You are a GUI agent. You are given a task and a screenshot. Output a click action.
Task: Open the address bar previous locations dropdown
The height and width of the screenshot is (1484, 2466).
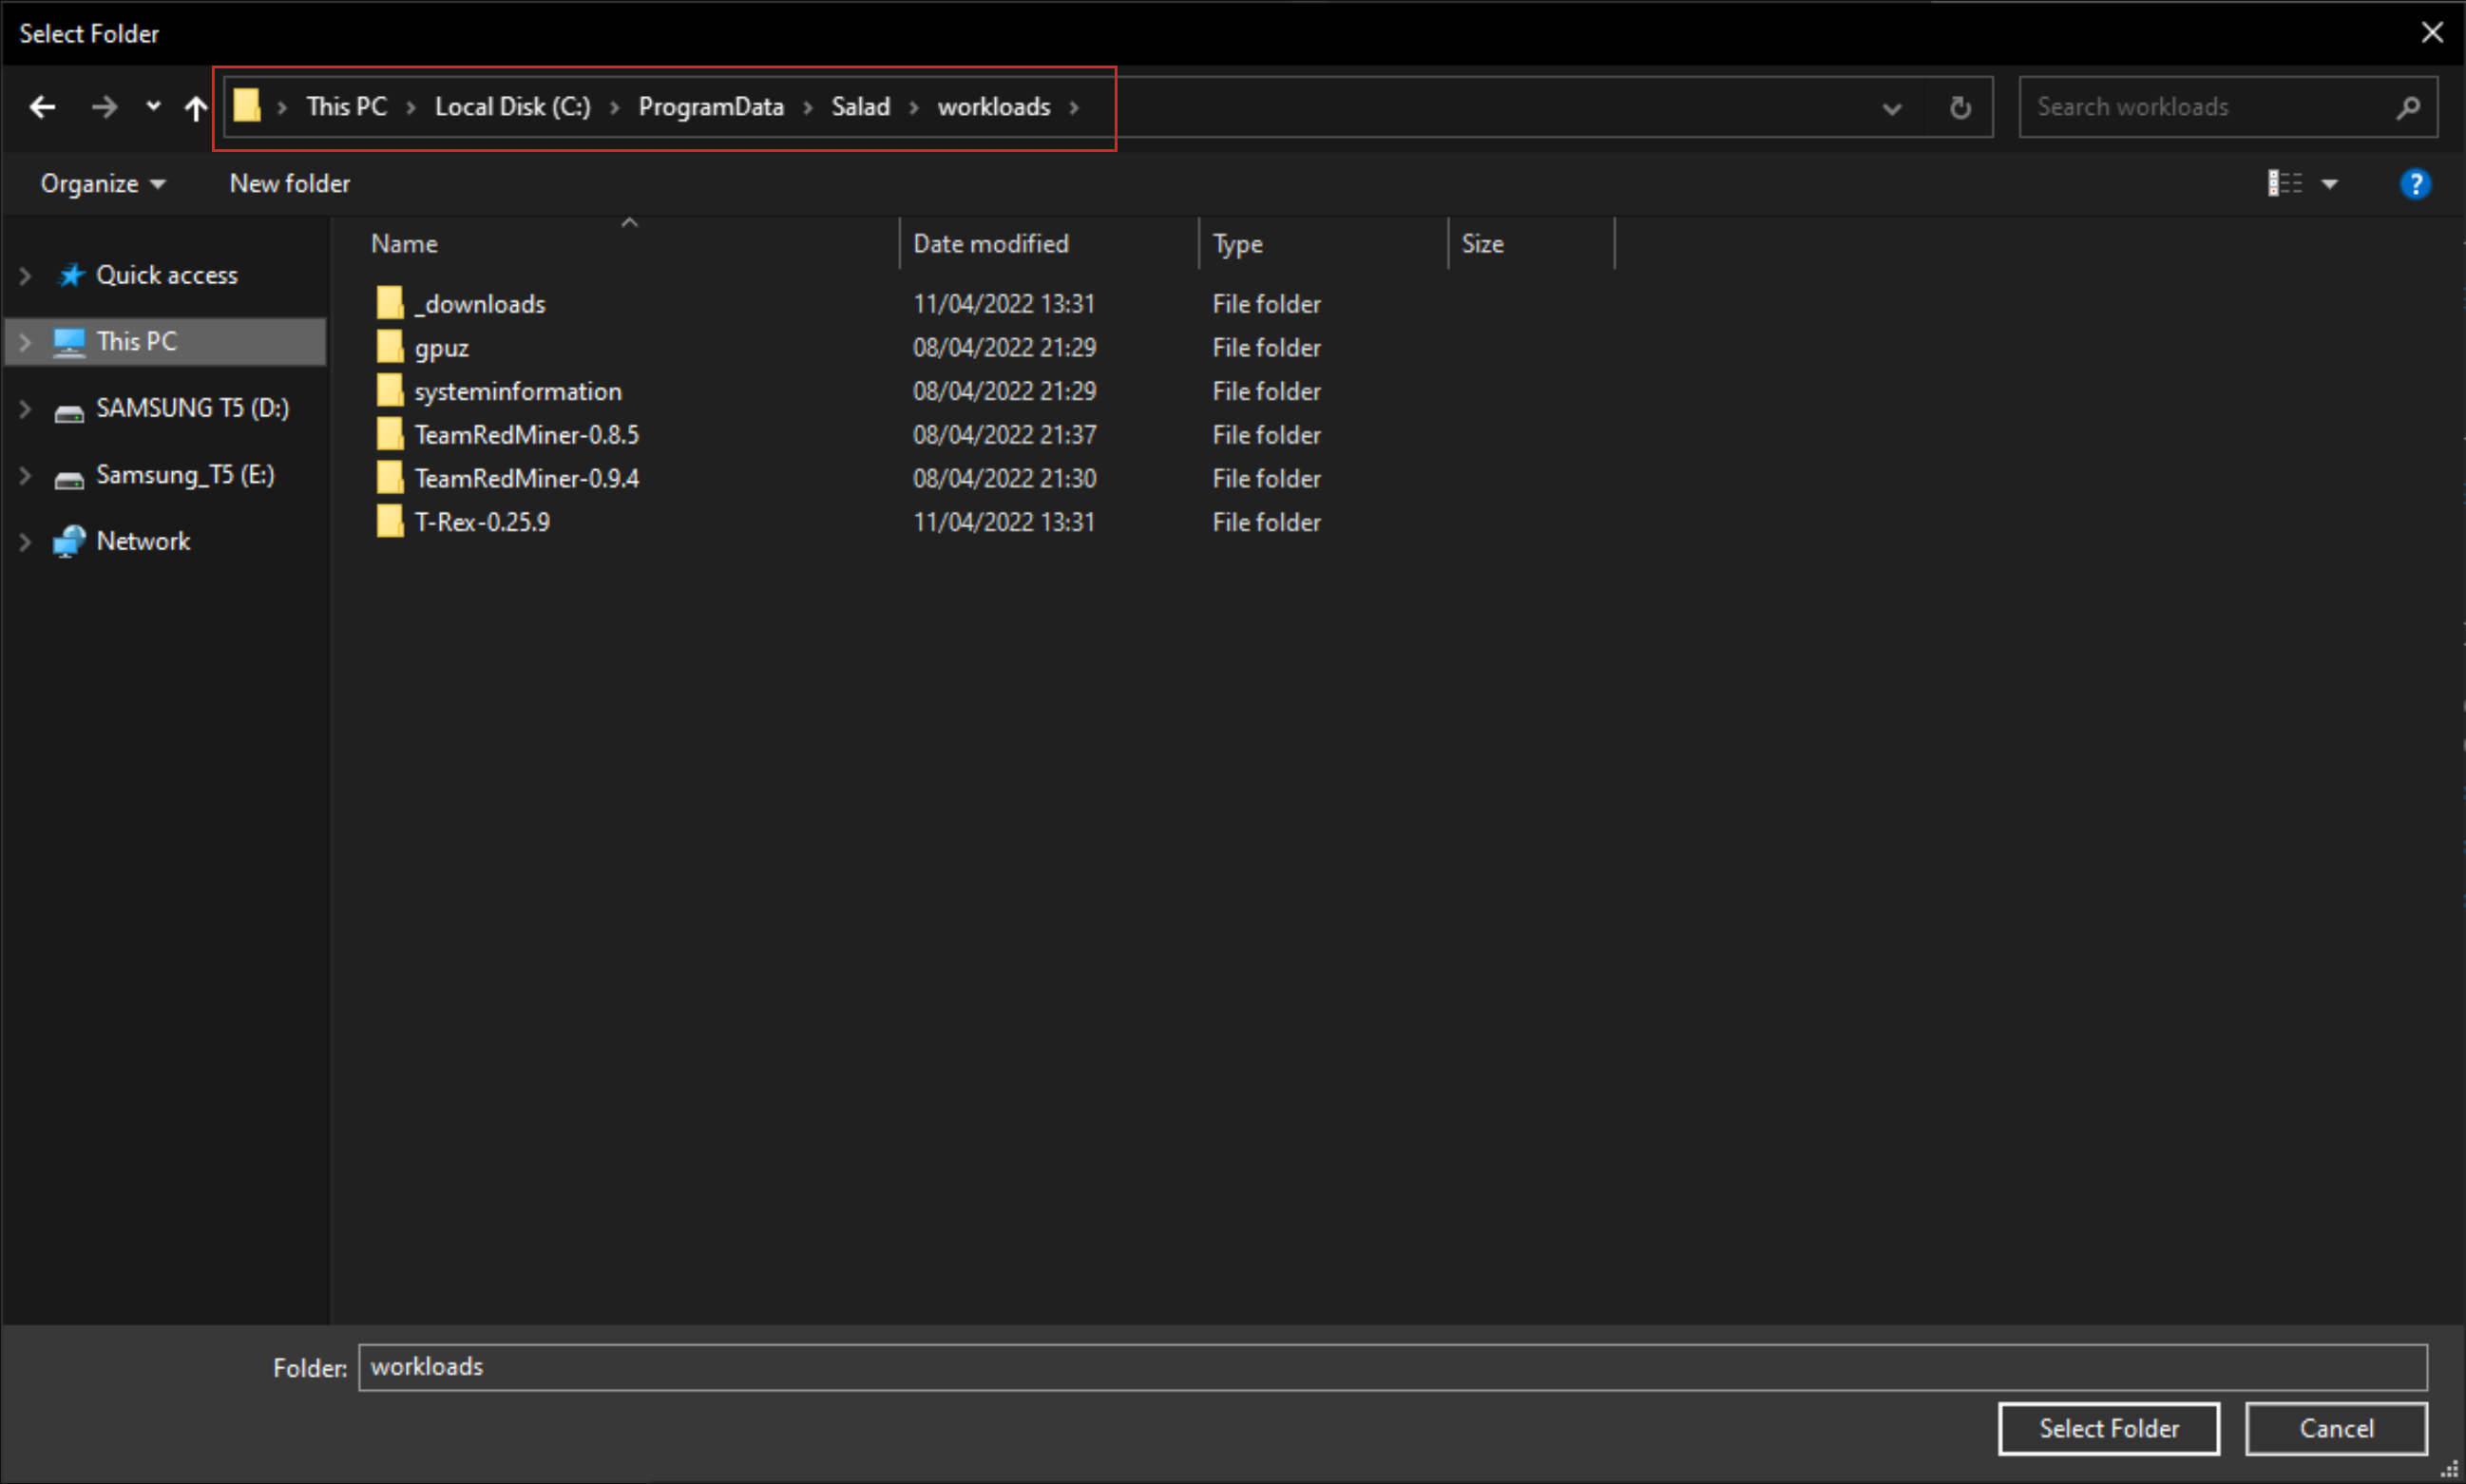tap(1891, 107)
